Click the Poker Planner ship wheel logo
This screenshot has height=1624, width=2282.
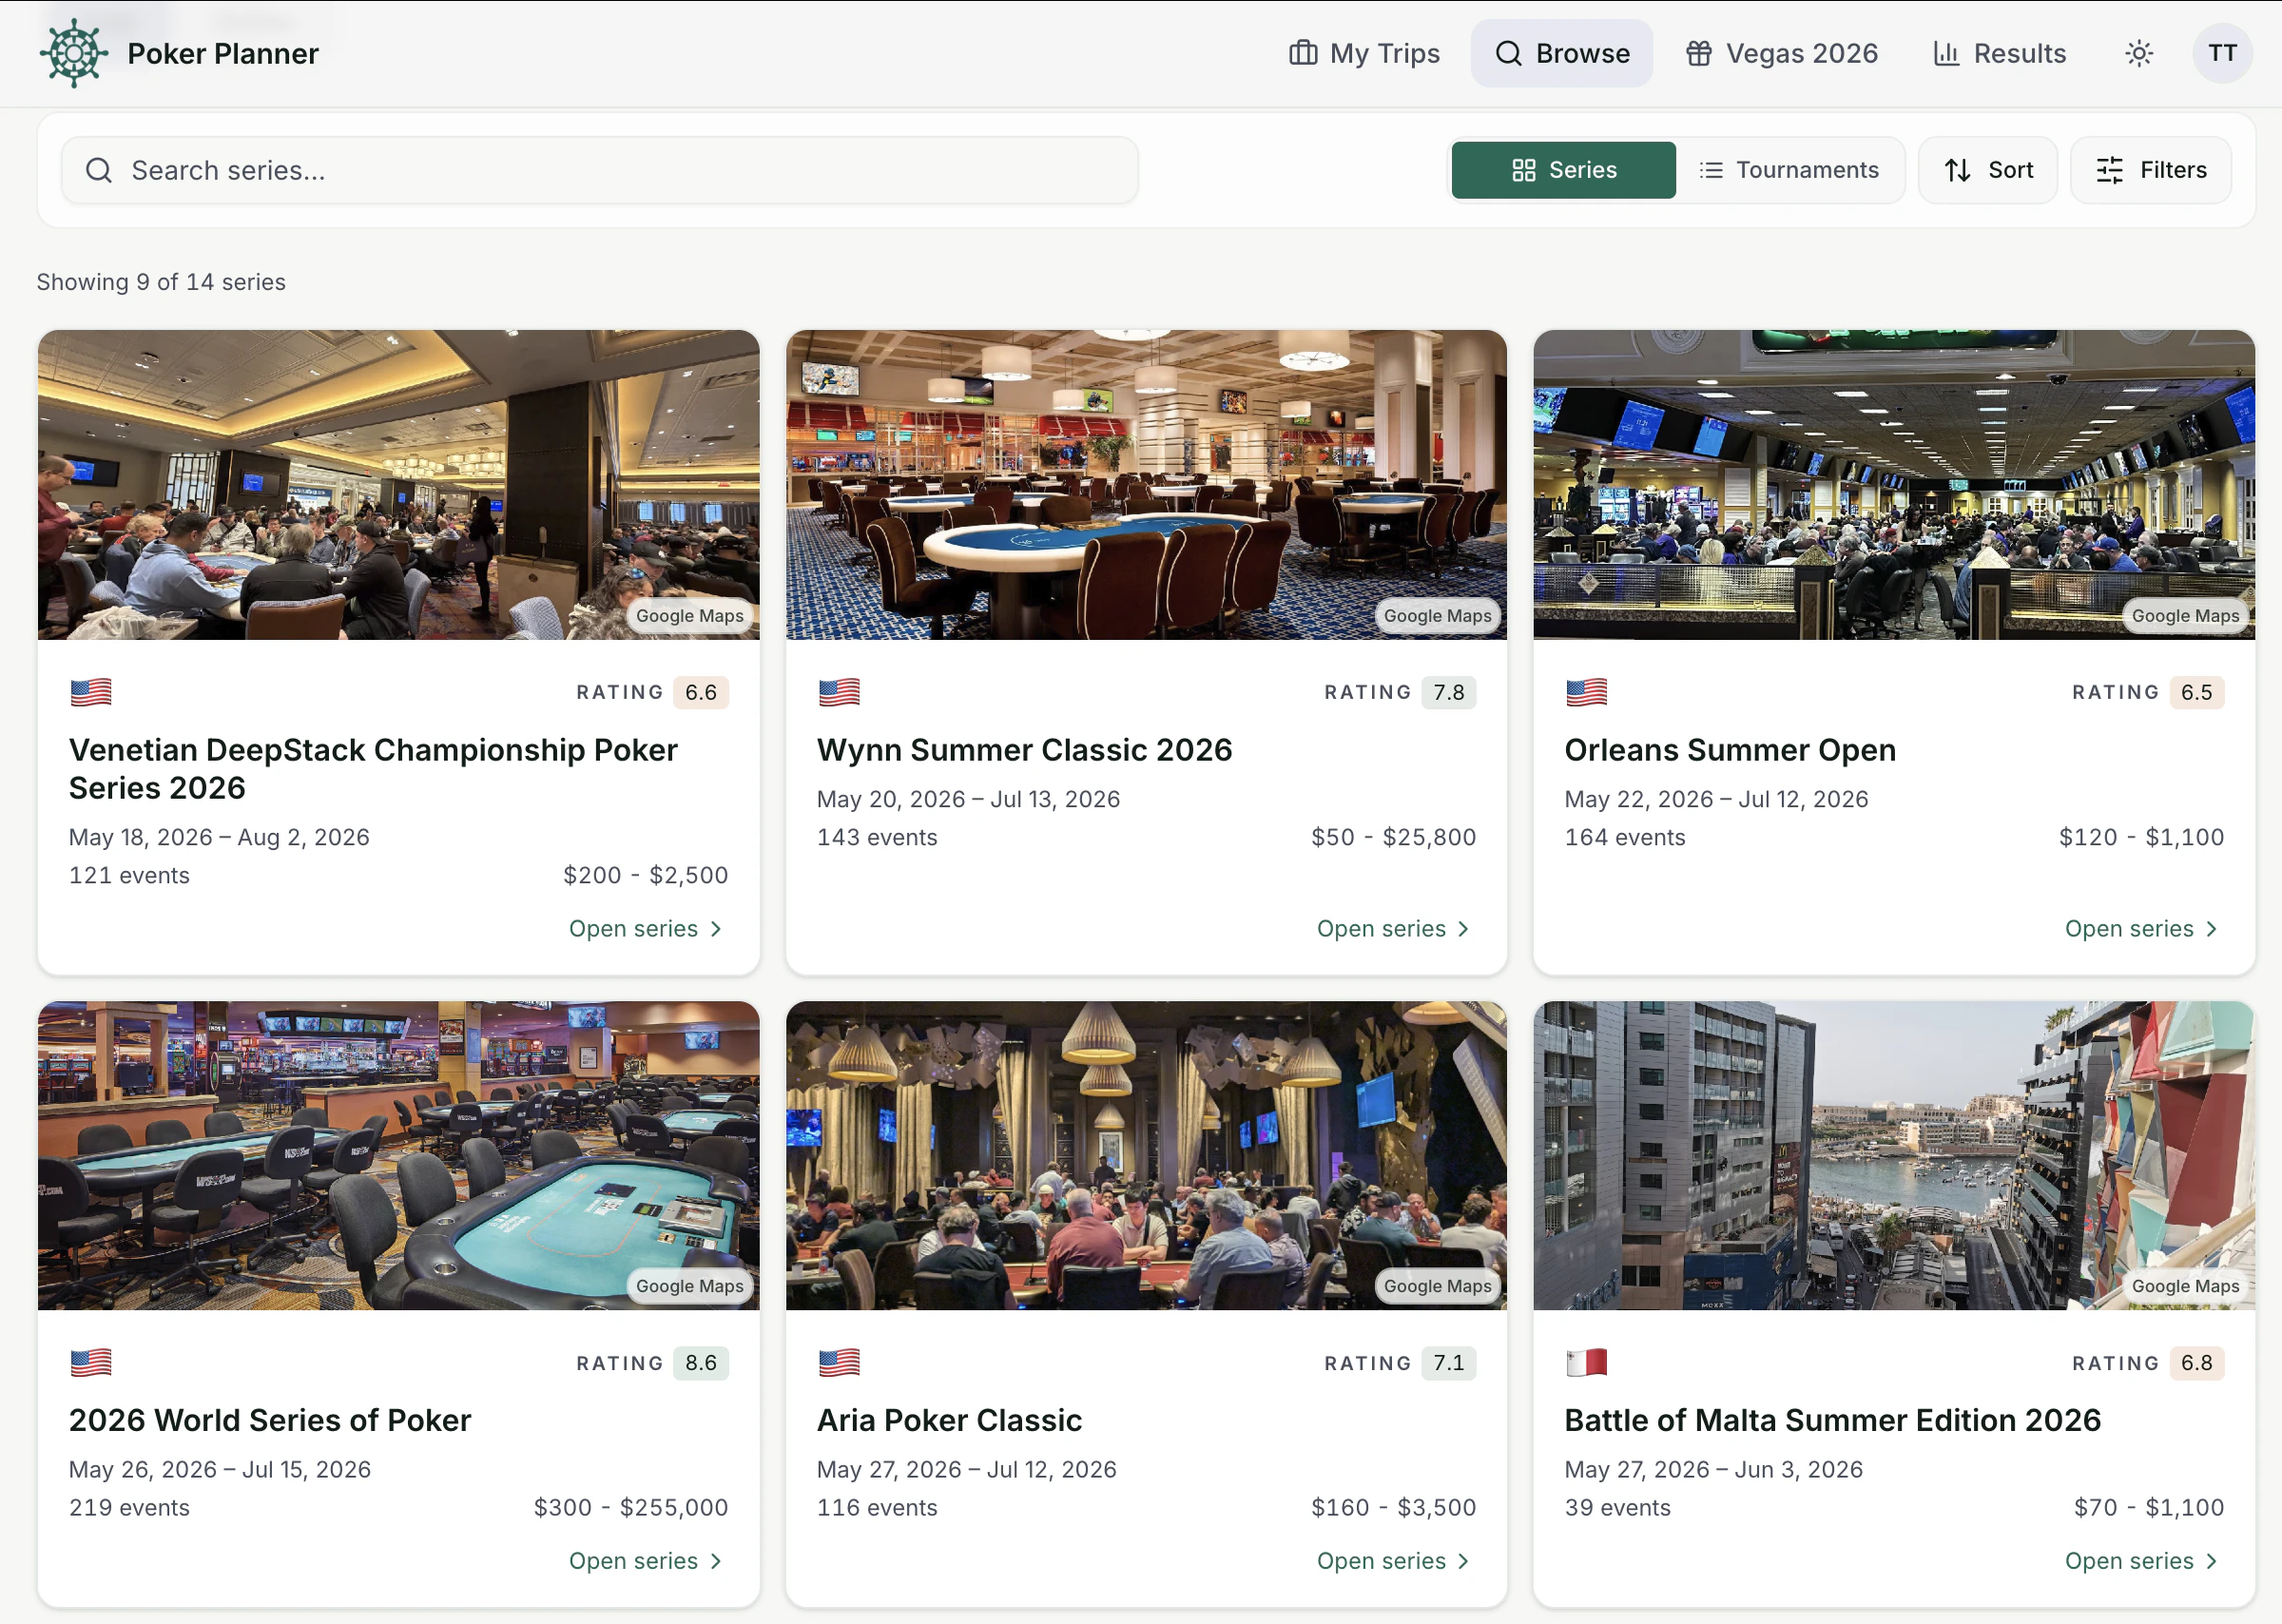coord(74,53)
